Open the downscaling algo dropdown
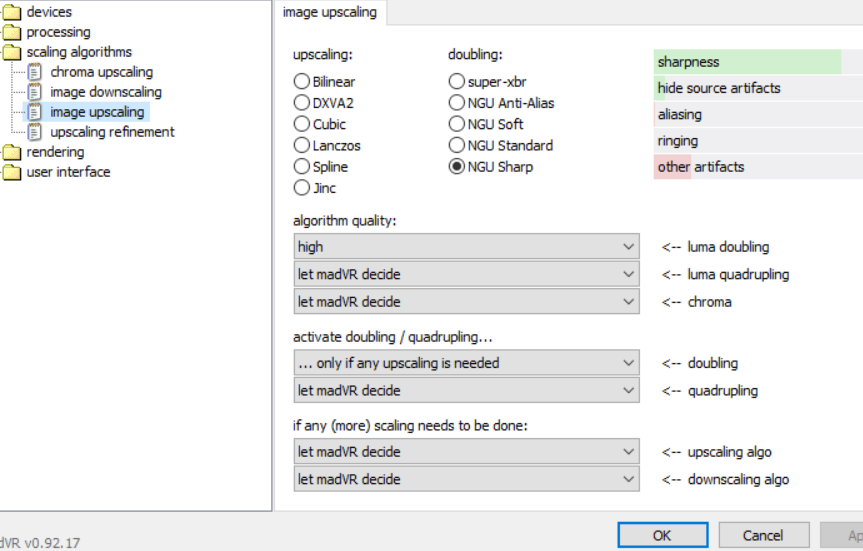 coord(466,479)
